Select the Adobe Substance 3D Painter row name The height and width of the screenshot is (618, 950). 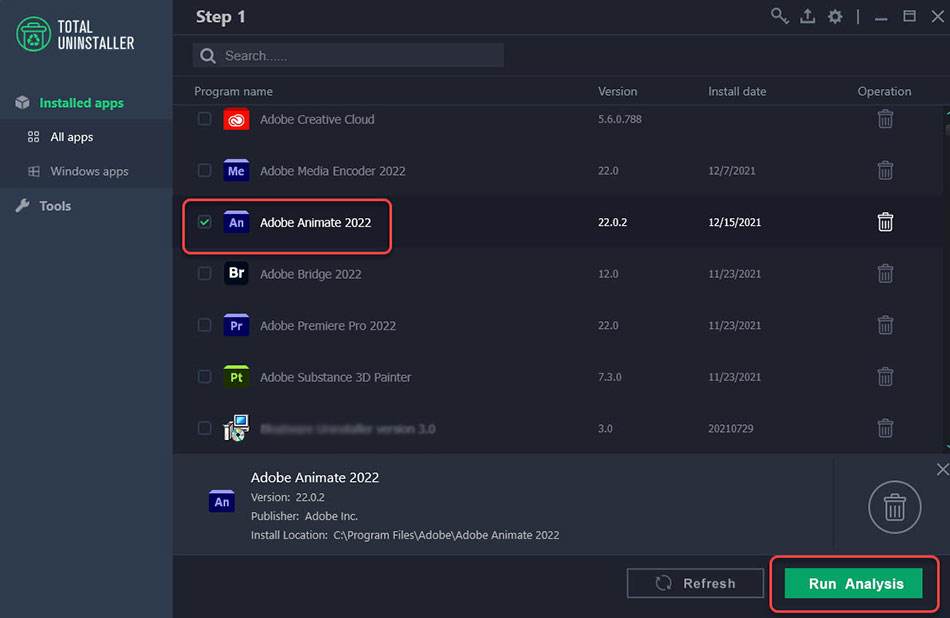[x=335, y=377]
